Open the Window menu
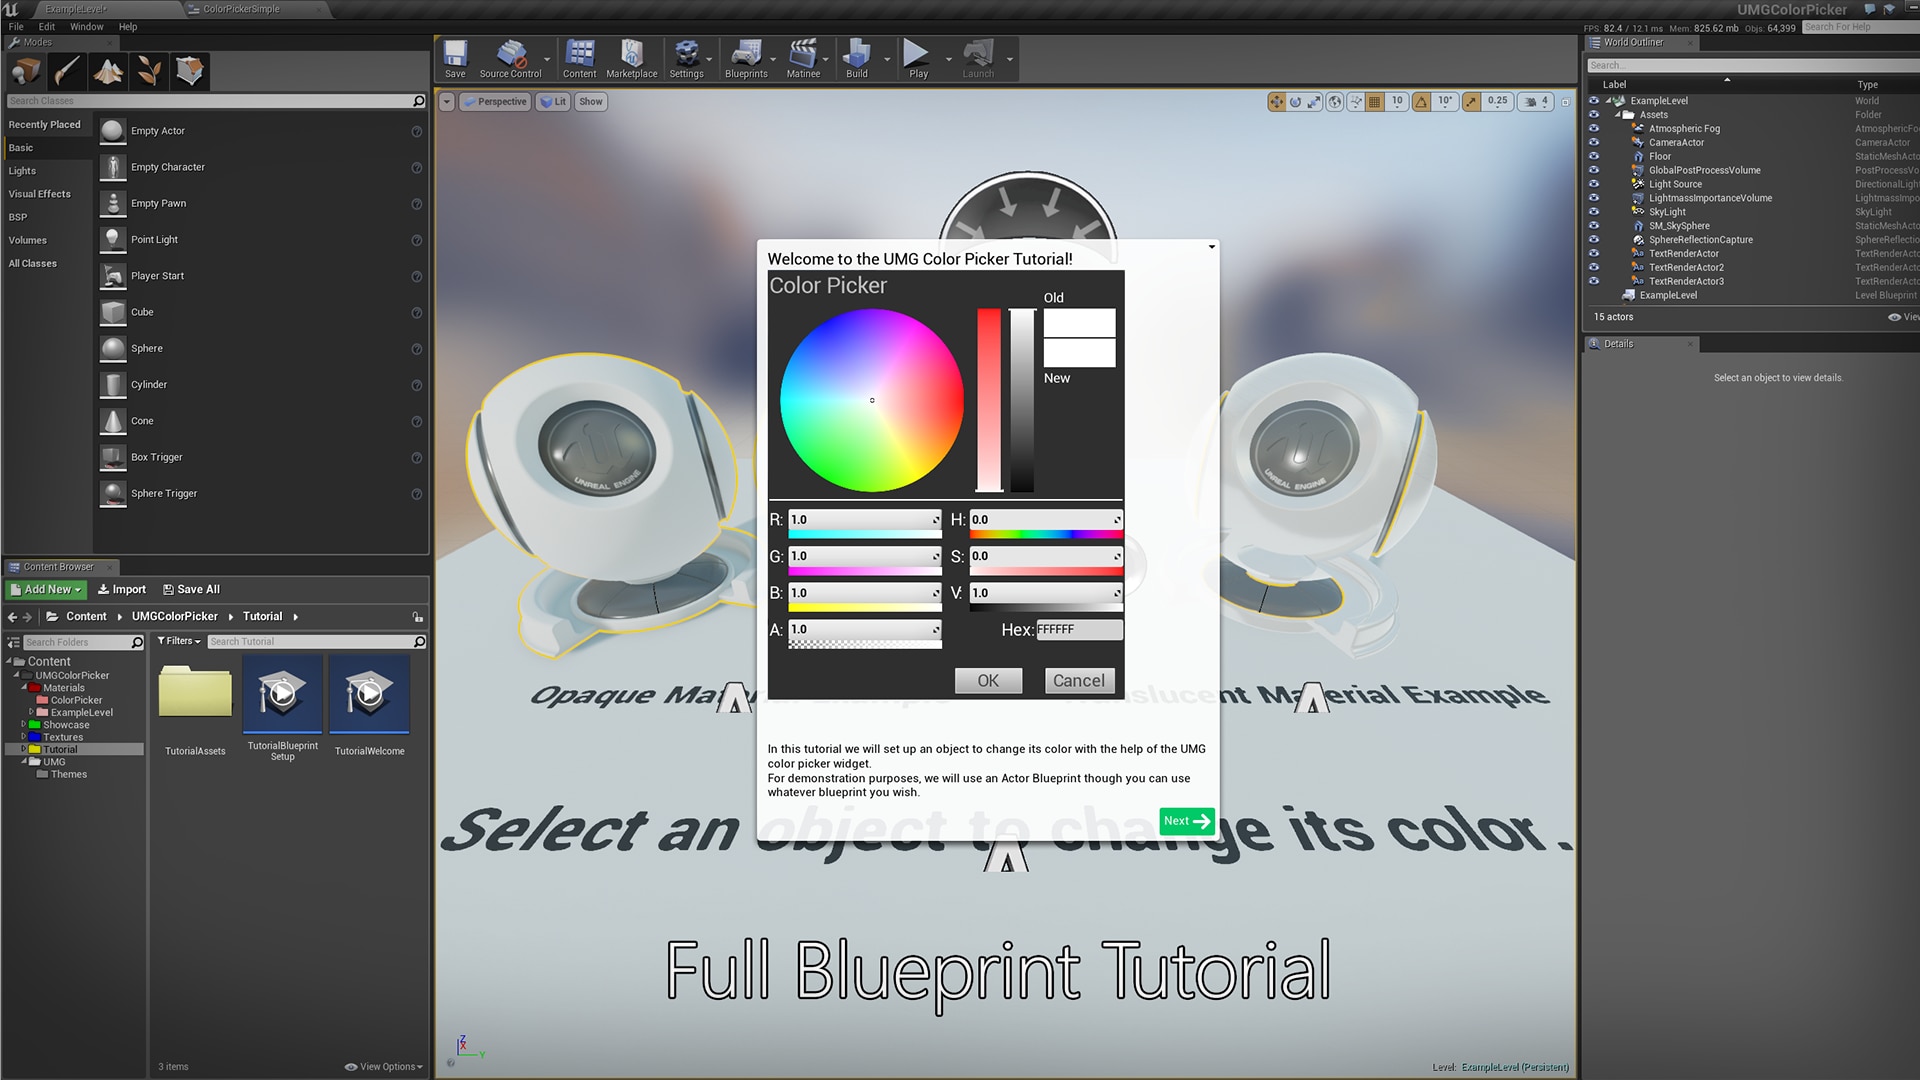 [x=87, y=27]
